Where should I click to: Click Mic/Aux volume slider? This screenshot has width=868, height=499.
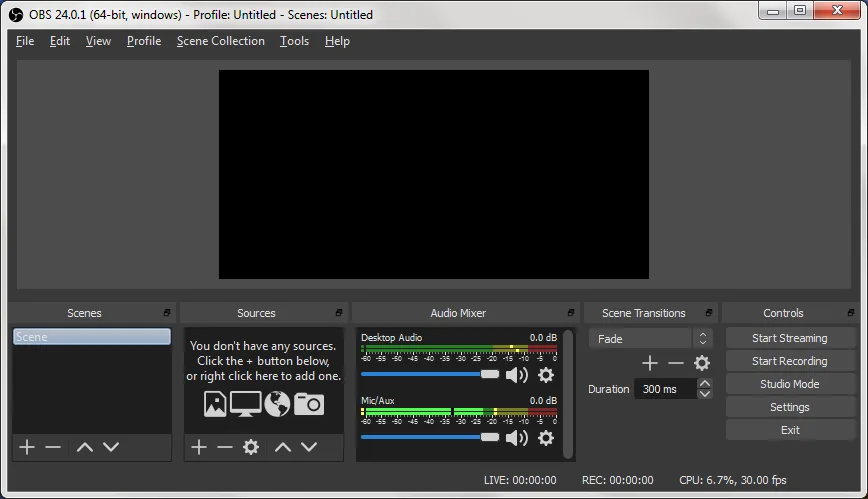point(430,438)
